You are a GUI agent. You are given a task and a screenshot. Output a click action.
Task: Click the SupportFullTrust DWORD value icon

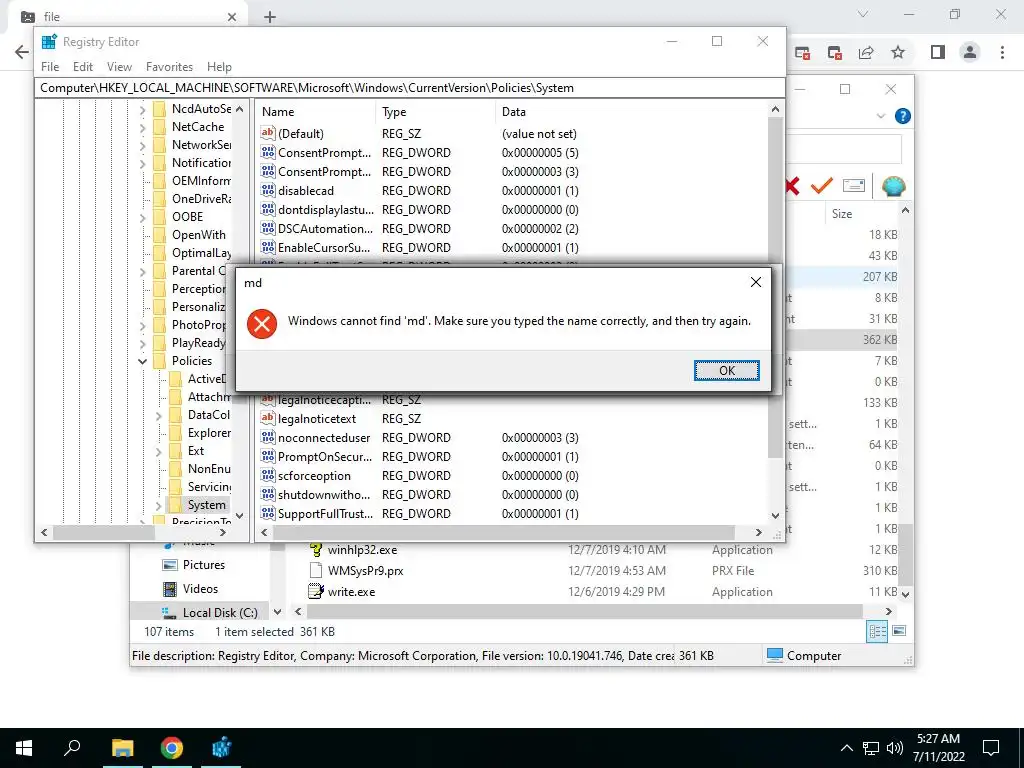coord(268,513)
